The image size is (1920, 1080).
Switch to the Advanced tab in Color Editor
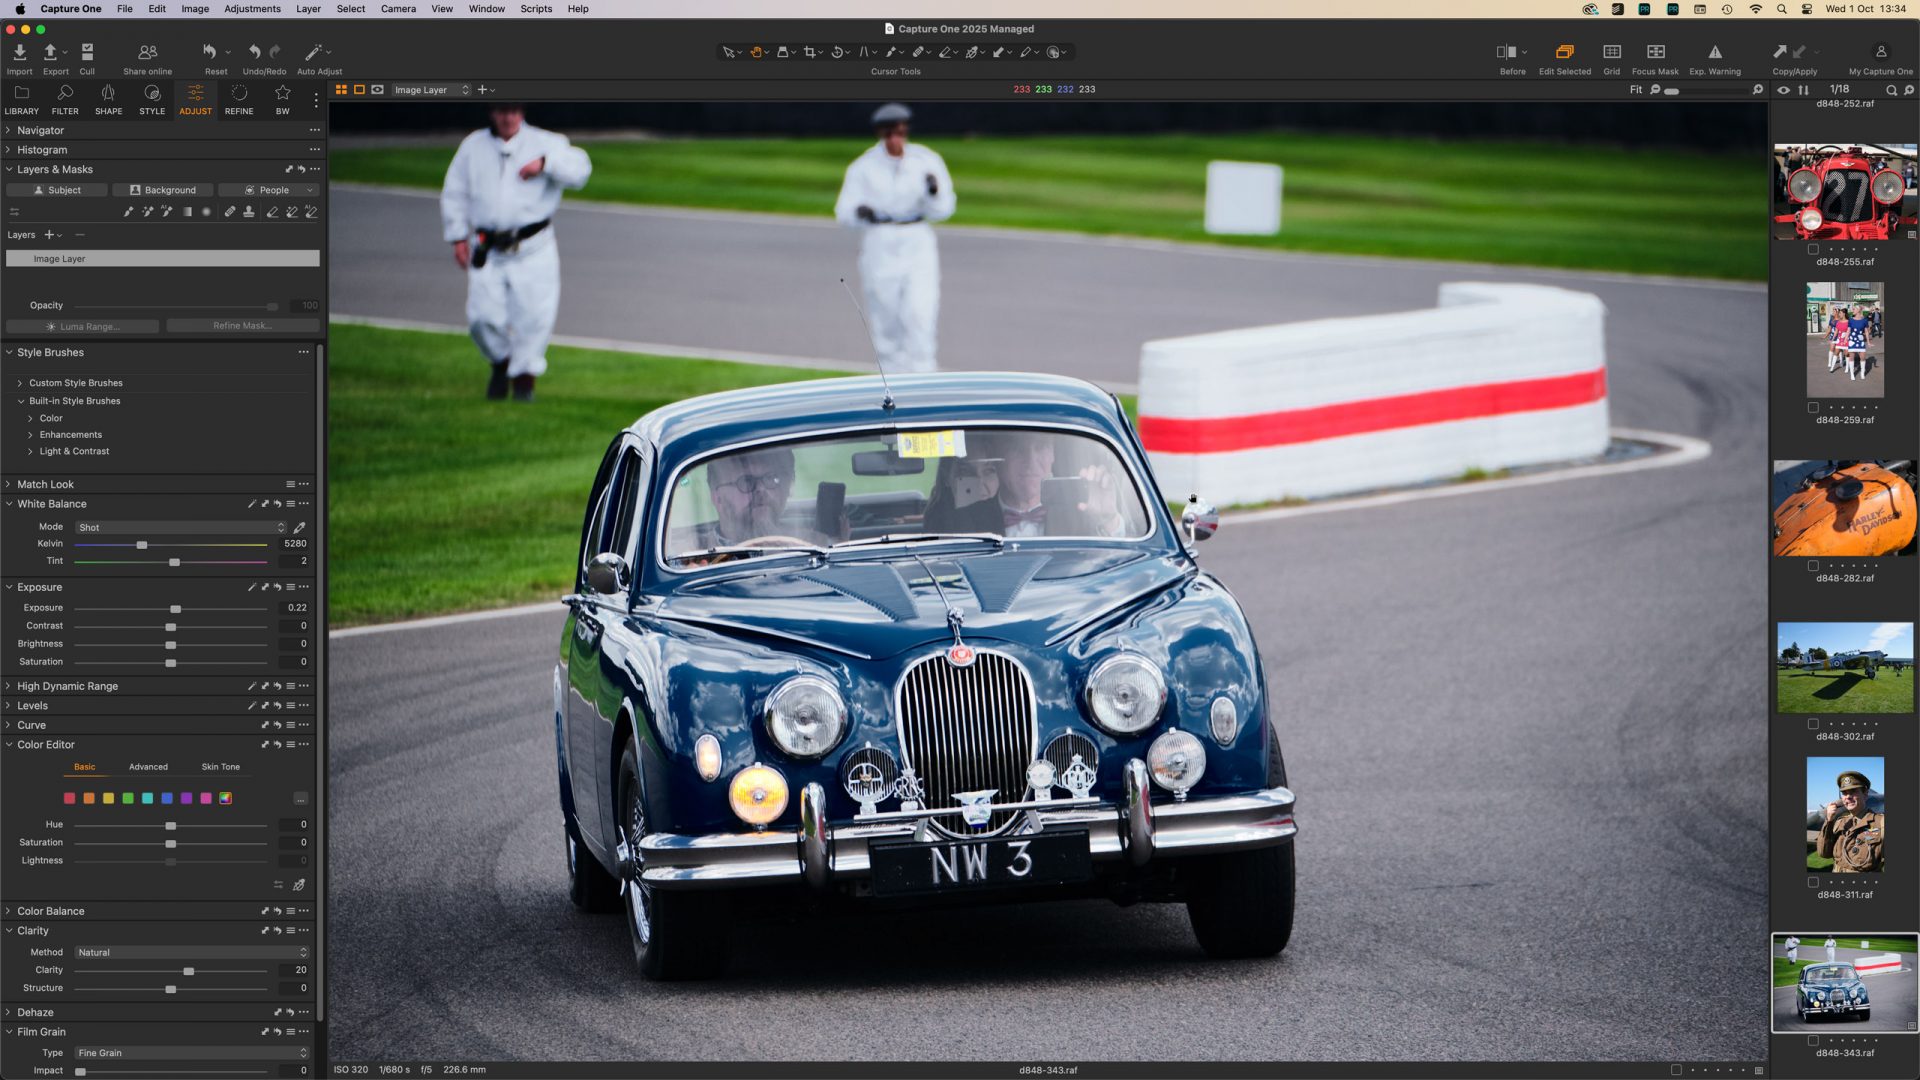click(x=148, y=766)
